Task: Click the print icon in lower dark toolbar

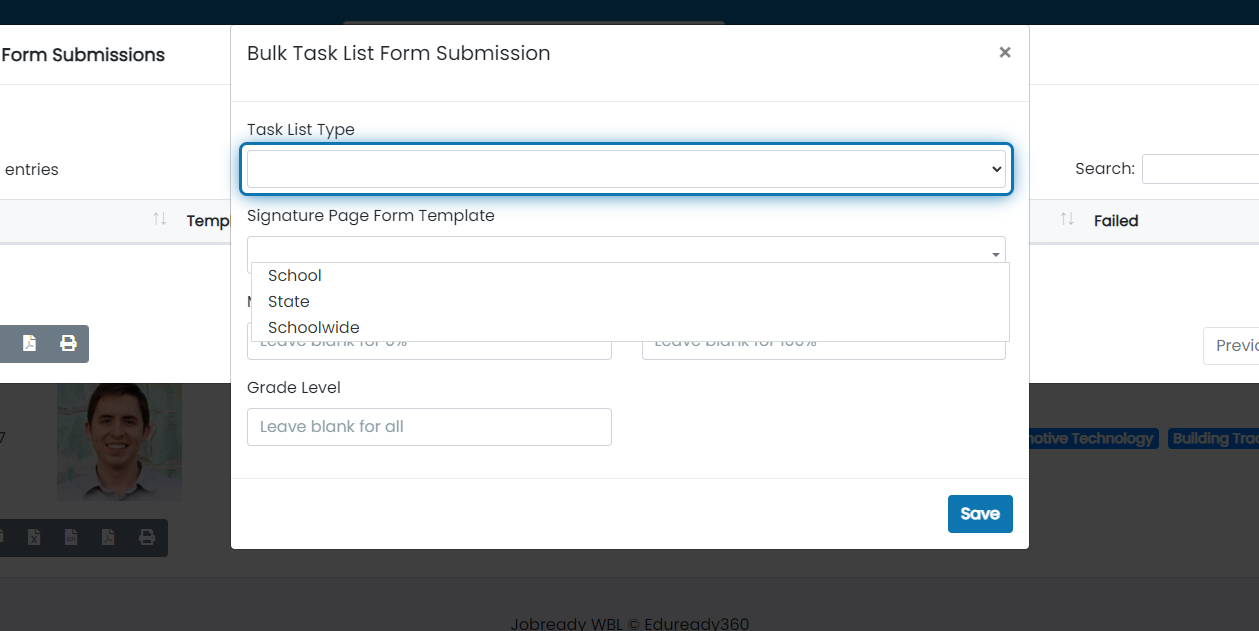Action: 147,537
